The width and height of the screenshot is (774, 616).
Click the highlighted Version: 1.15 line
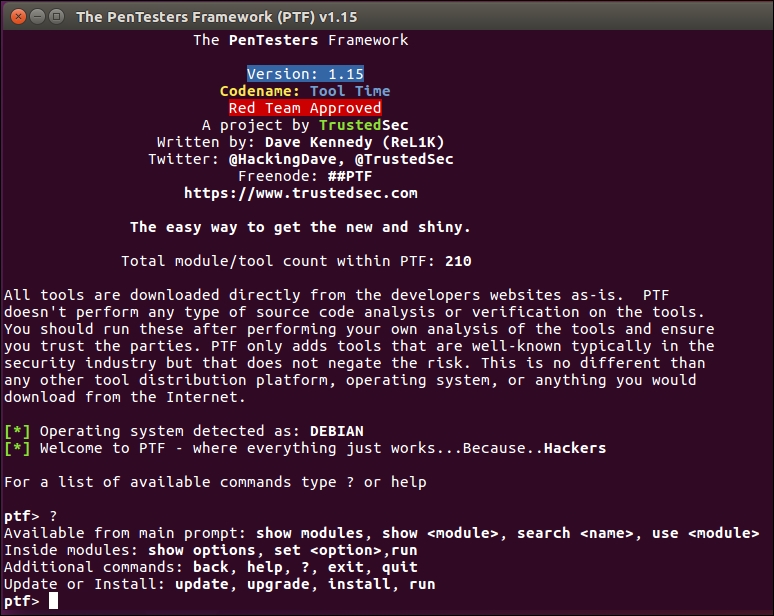(305, 74)
